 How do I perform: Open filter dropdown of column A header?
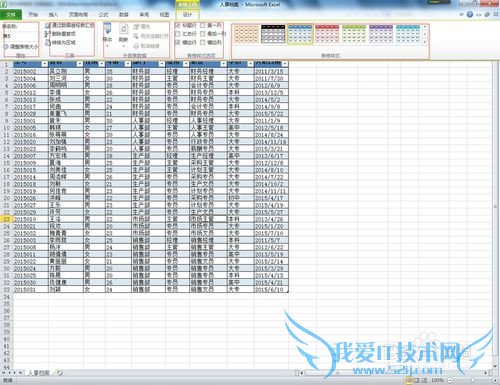[x=45, y=64]
